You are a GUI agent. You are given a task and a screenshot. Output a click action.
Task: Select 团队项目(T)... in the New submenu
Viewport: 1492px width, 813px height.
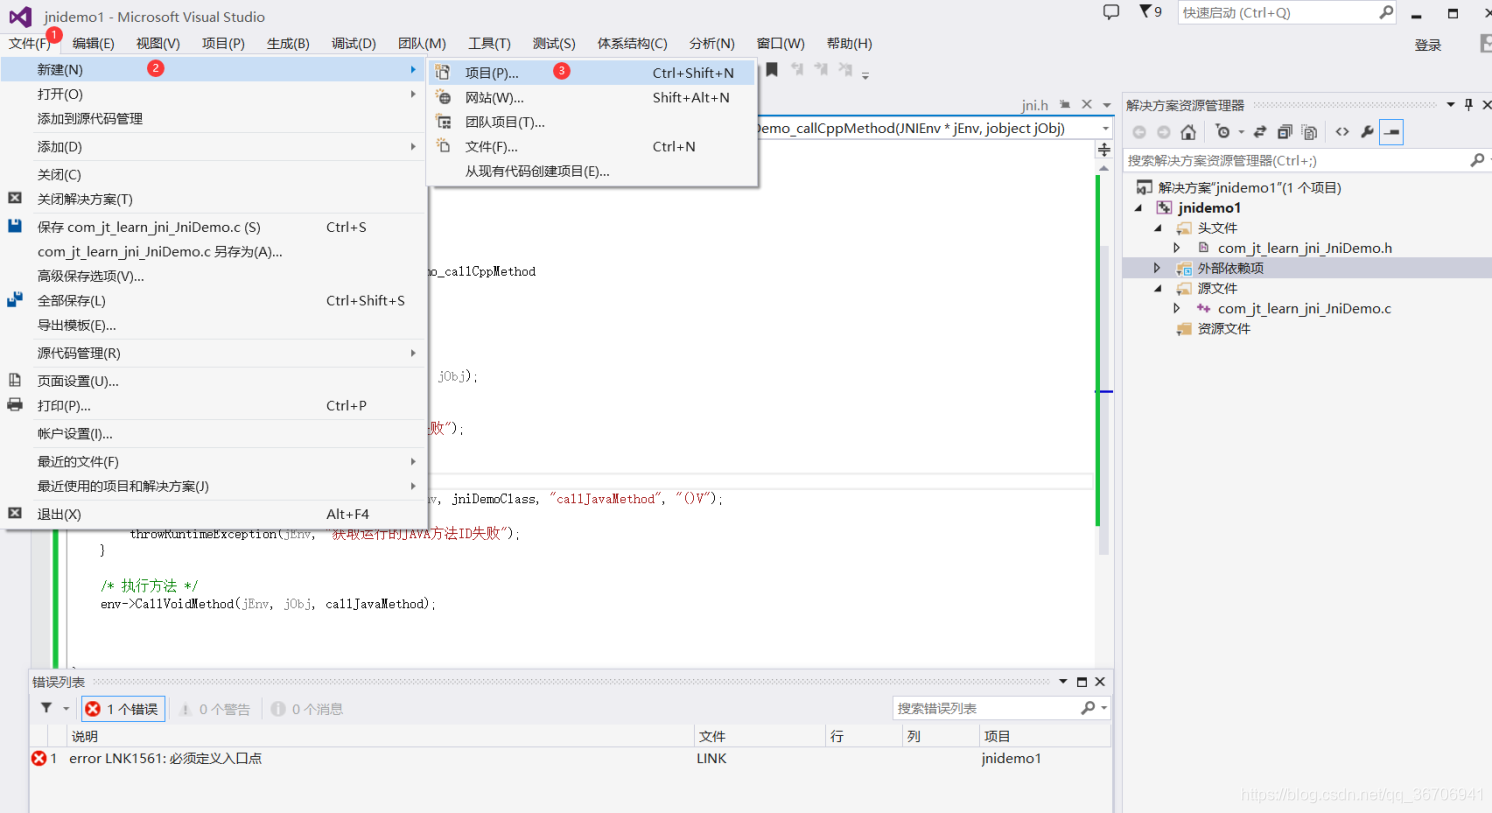click(592, 122)
